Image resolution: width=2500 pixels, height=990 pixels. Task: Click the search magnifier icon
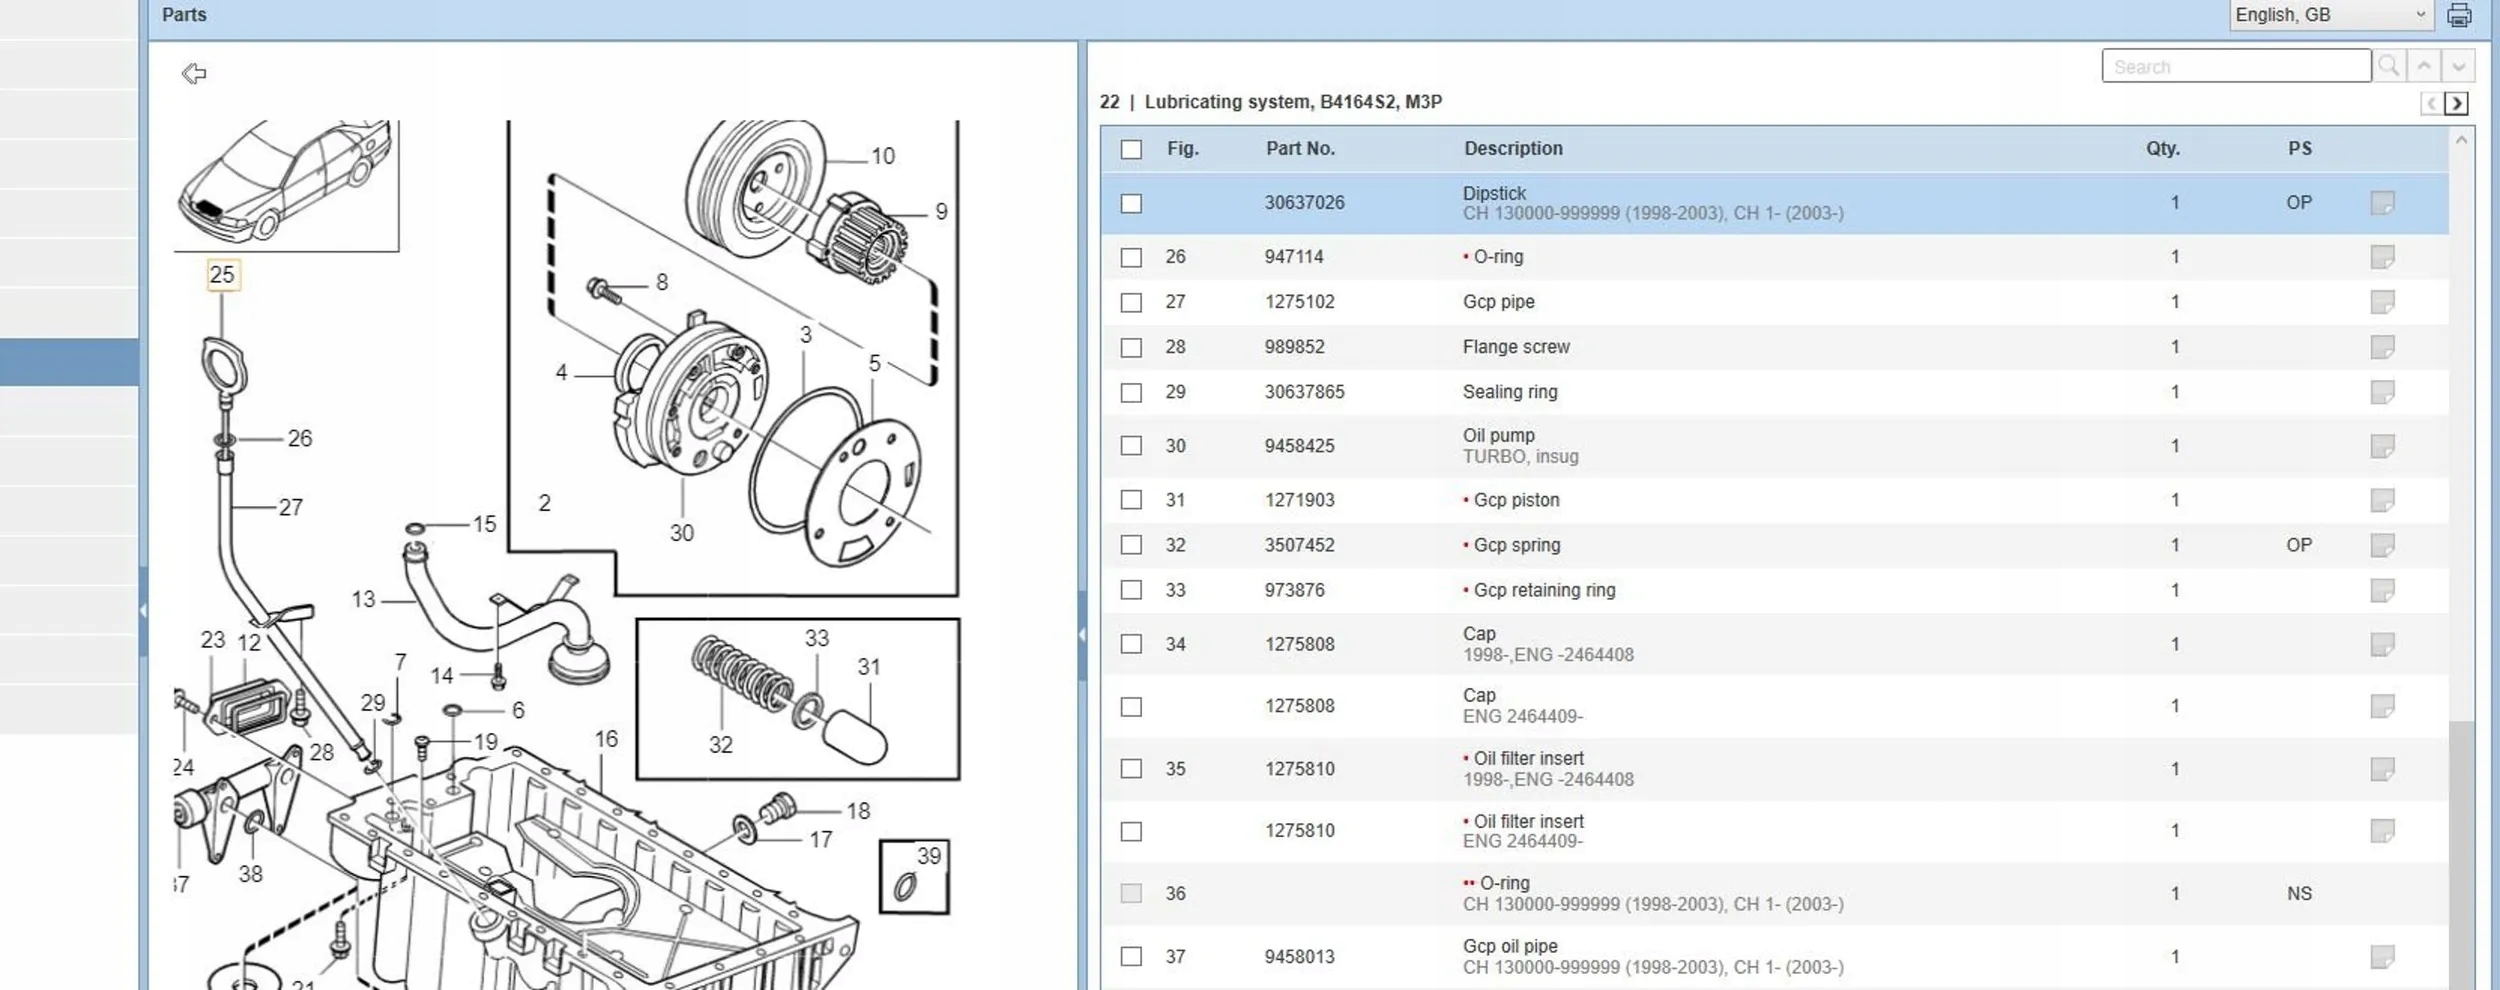(x=2389, y=66)
